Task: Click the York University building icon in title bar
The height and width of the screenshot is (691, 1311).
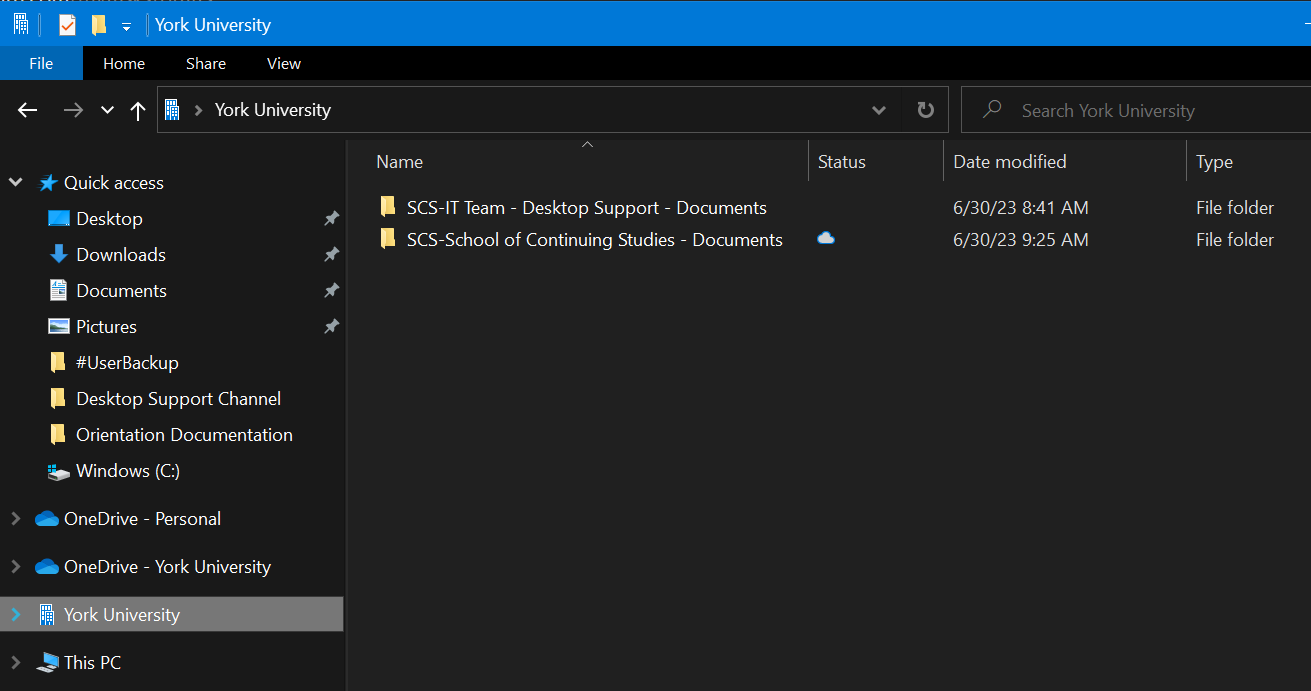Action: coord(21,25)
